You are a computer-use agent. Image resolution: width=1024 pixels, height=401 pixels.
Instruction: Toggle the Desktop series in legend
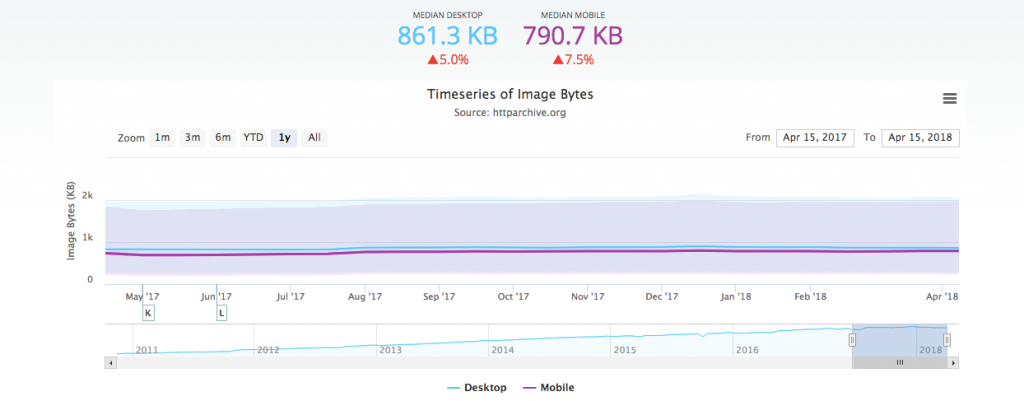[478, 387]
